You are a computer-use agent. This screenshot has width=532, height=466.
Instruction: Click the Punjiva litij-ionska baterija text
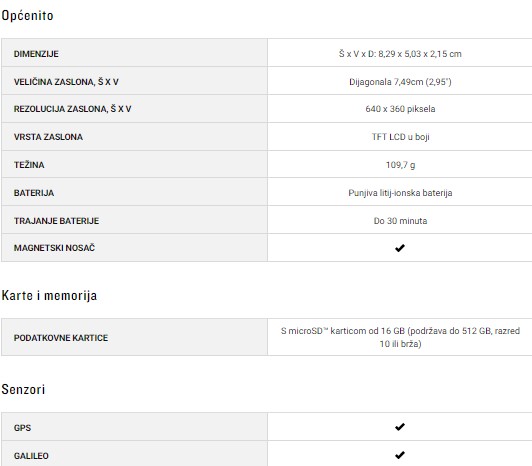[x=400, y=193]
